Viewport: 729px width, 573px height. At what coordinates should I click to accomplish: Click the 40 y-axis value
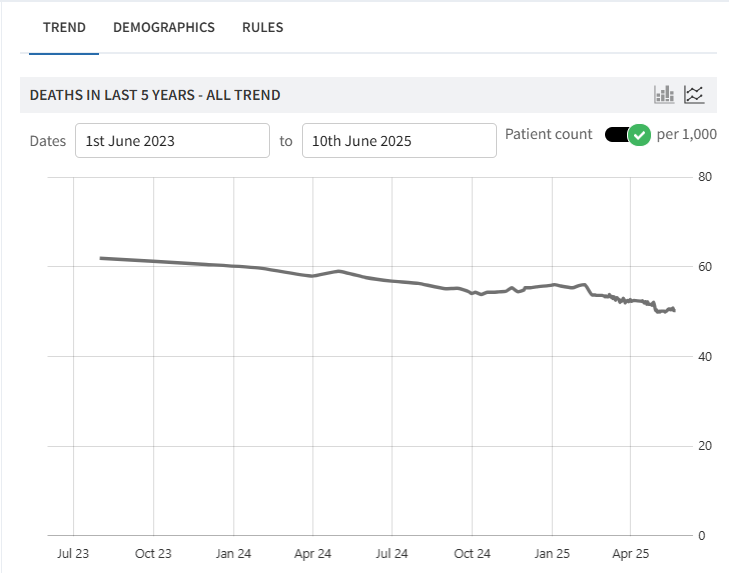(705, 356)
